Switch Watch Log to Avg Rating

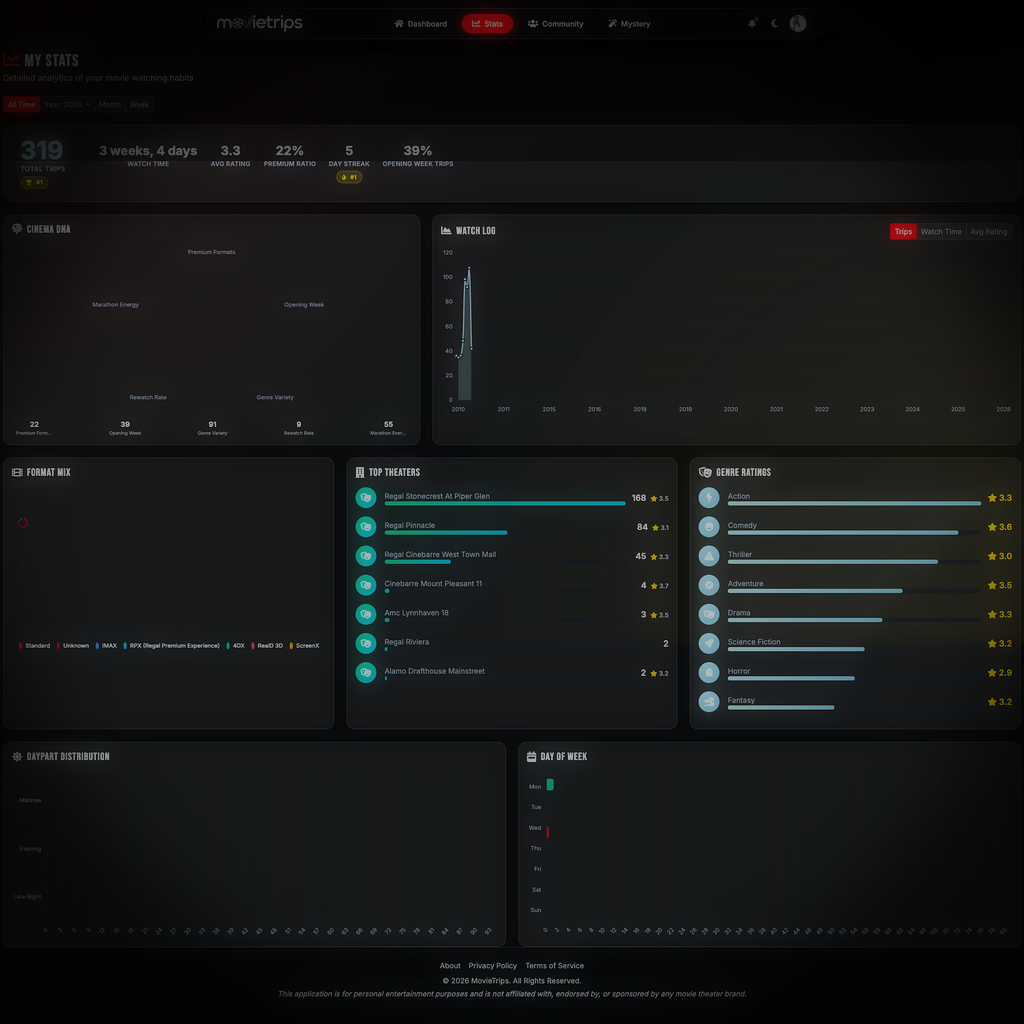click(988, 232)
